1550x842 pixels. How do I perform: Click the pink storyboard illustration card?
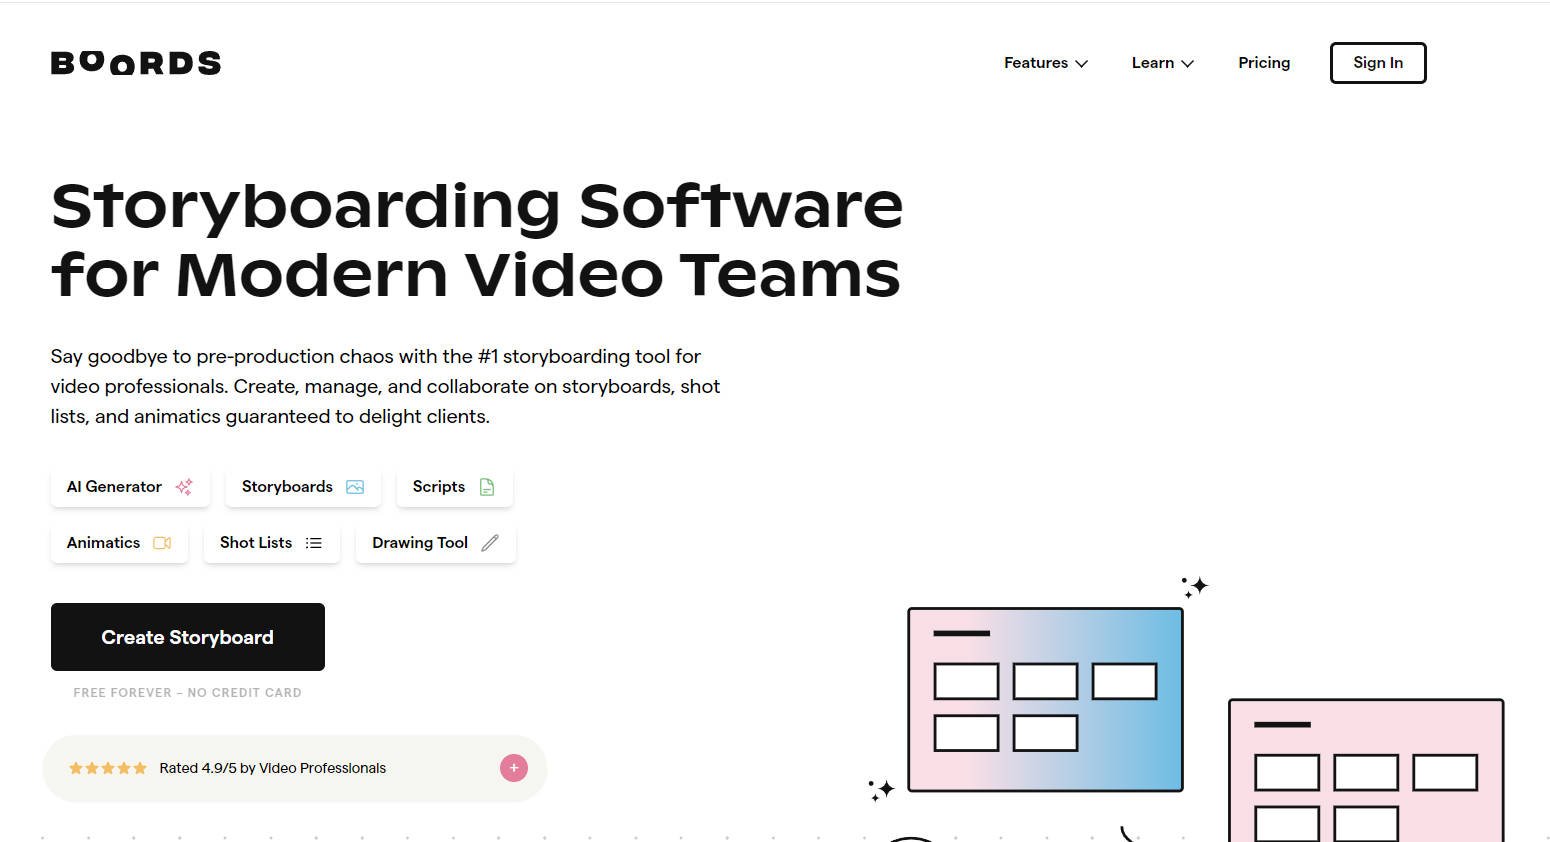tap(1366, 770)
